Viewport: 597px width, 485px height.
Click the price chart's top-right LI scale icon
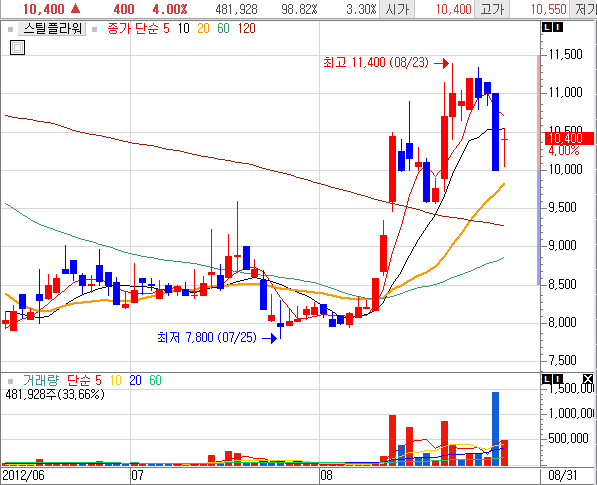[552, 27]
